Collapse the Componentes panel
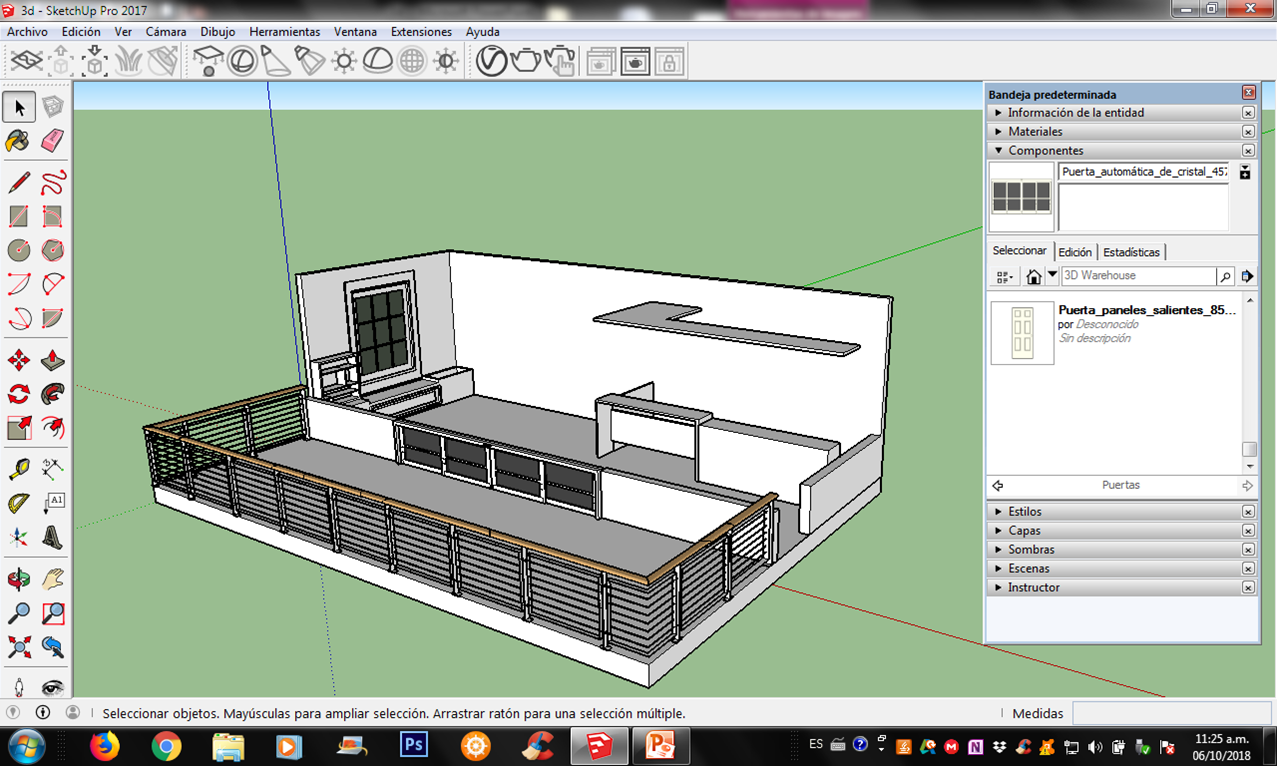 [1045, 151]
